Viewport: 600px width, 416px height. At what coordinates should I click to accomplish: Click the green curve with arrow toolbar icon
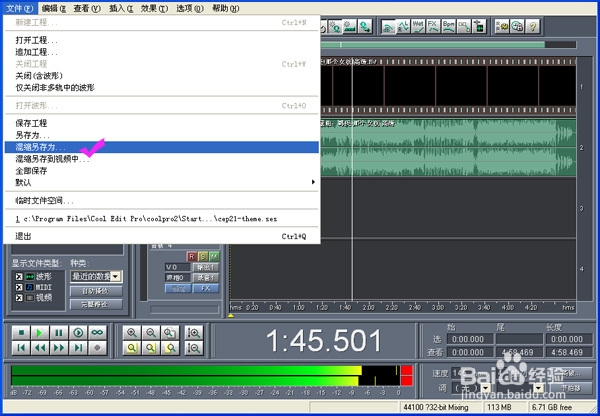365,26
